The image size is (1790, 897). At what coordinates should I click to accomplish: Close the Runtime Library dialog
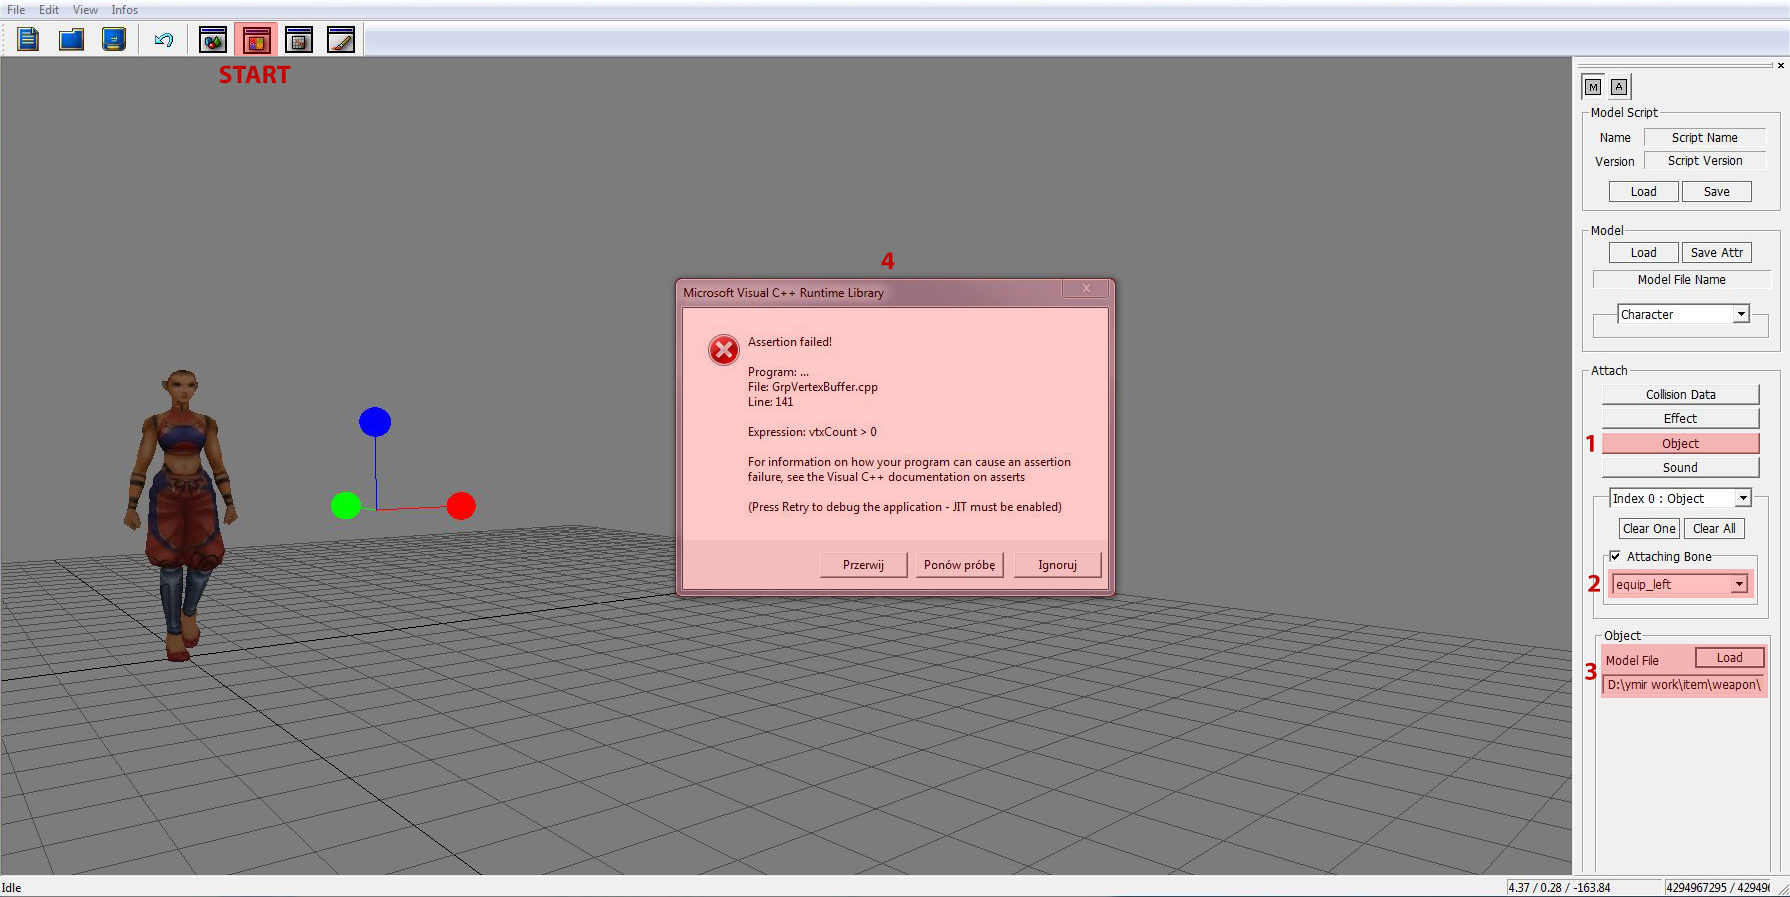tap(1086, 289)
